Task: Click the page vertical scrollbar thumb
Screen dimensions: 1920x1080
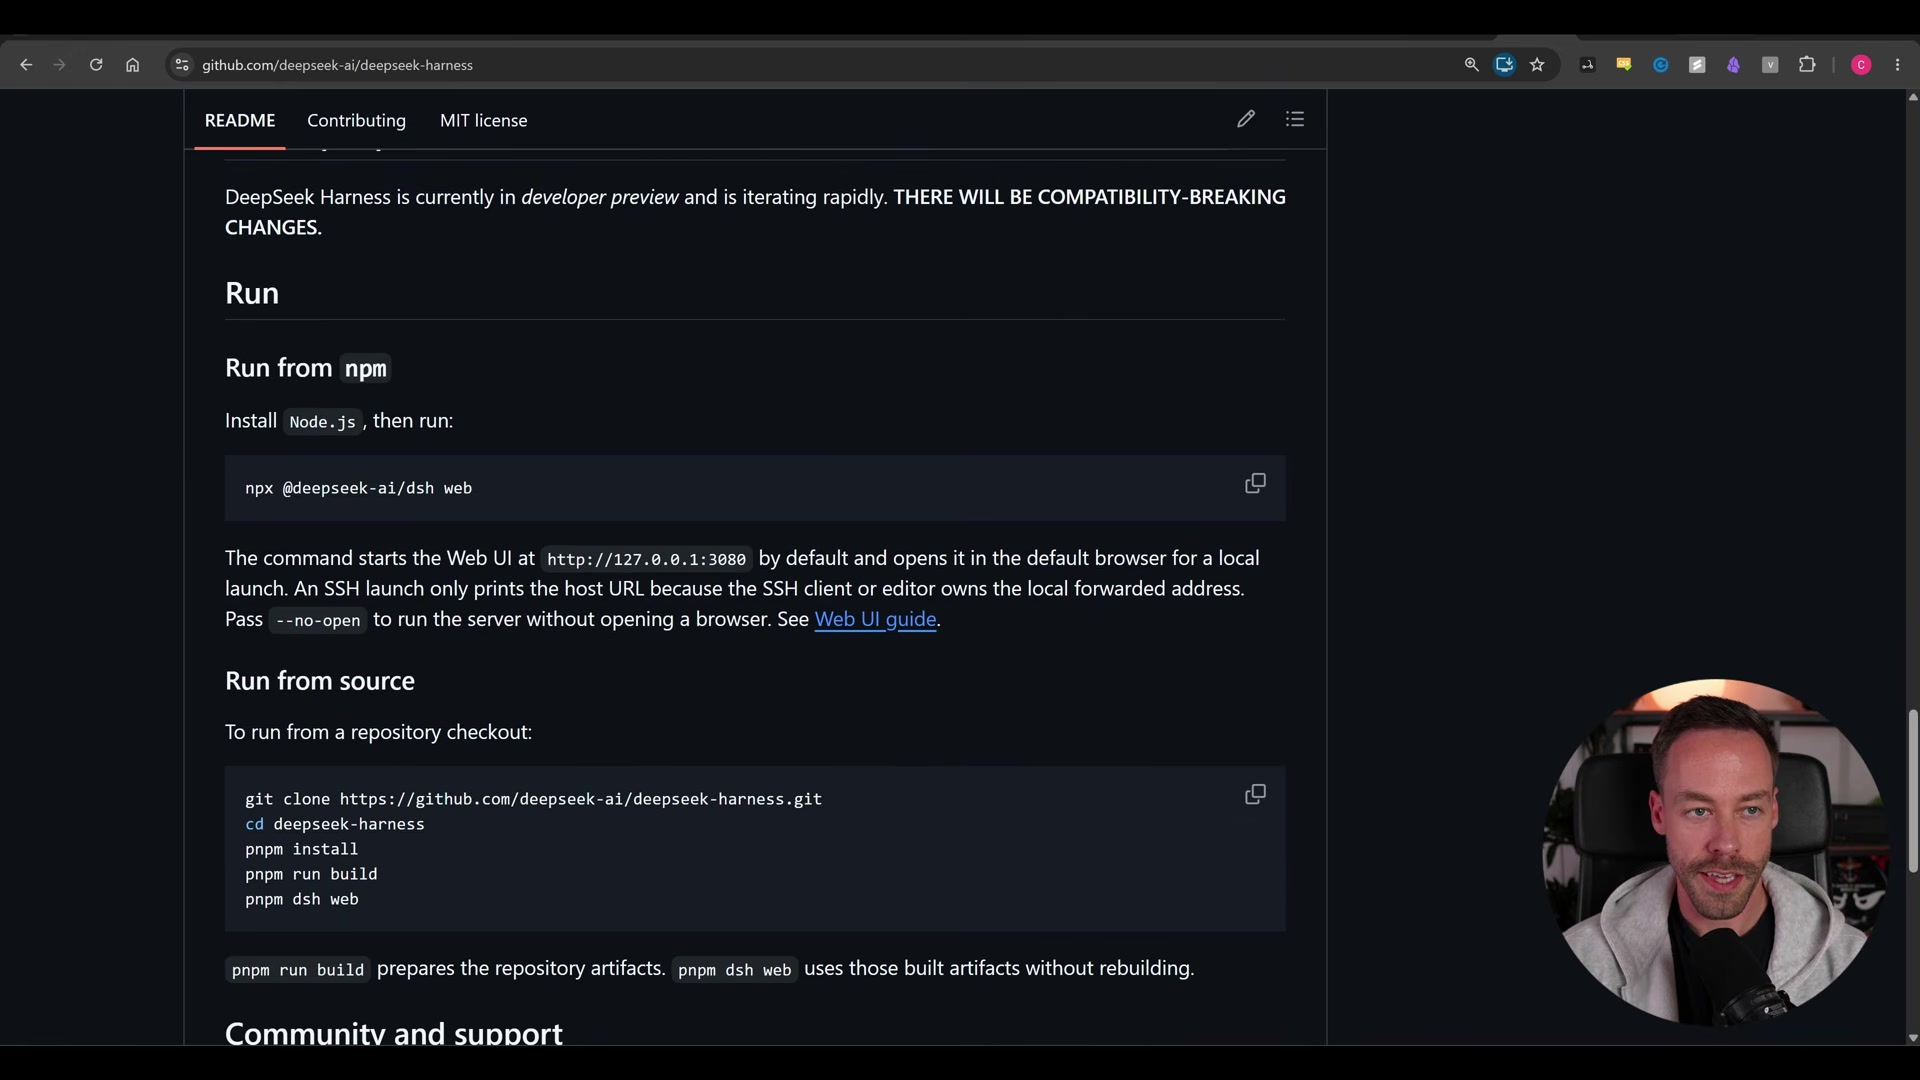Action: [x=1912, y=791]
